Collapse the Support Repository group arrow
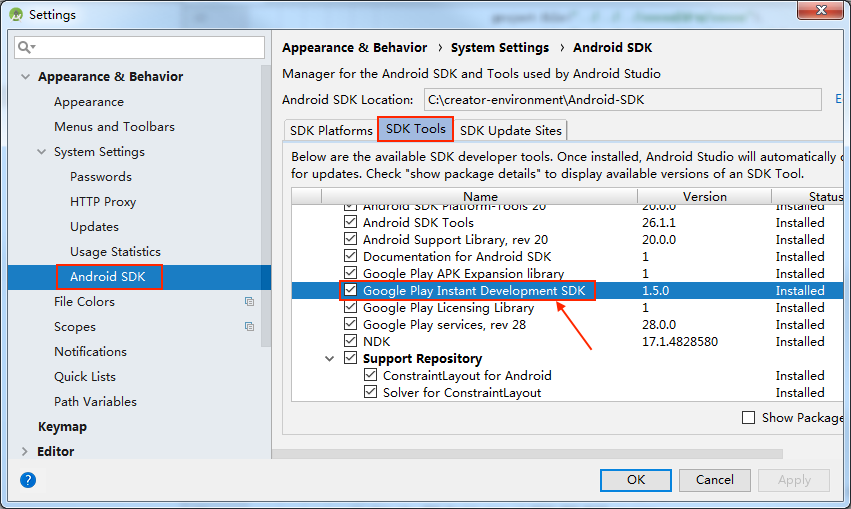The height and width of the screenshot is (509, 851). [x=329, y=359]
